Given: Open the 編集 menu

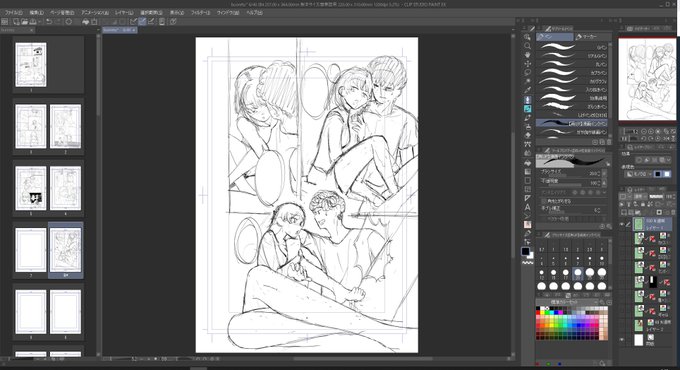Looking at the screenshot, I should click(x=36, y=13).
